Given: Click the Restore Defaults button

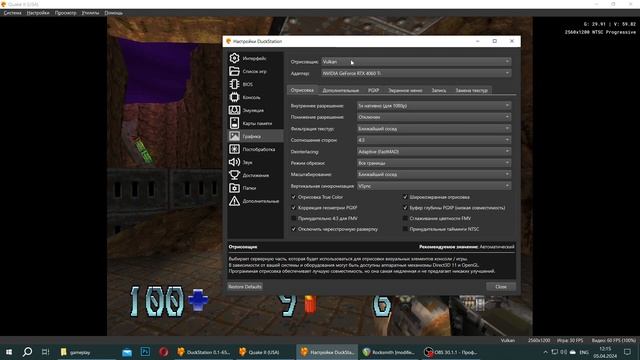Looking at the screenshot, I should point(245,287).
